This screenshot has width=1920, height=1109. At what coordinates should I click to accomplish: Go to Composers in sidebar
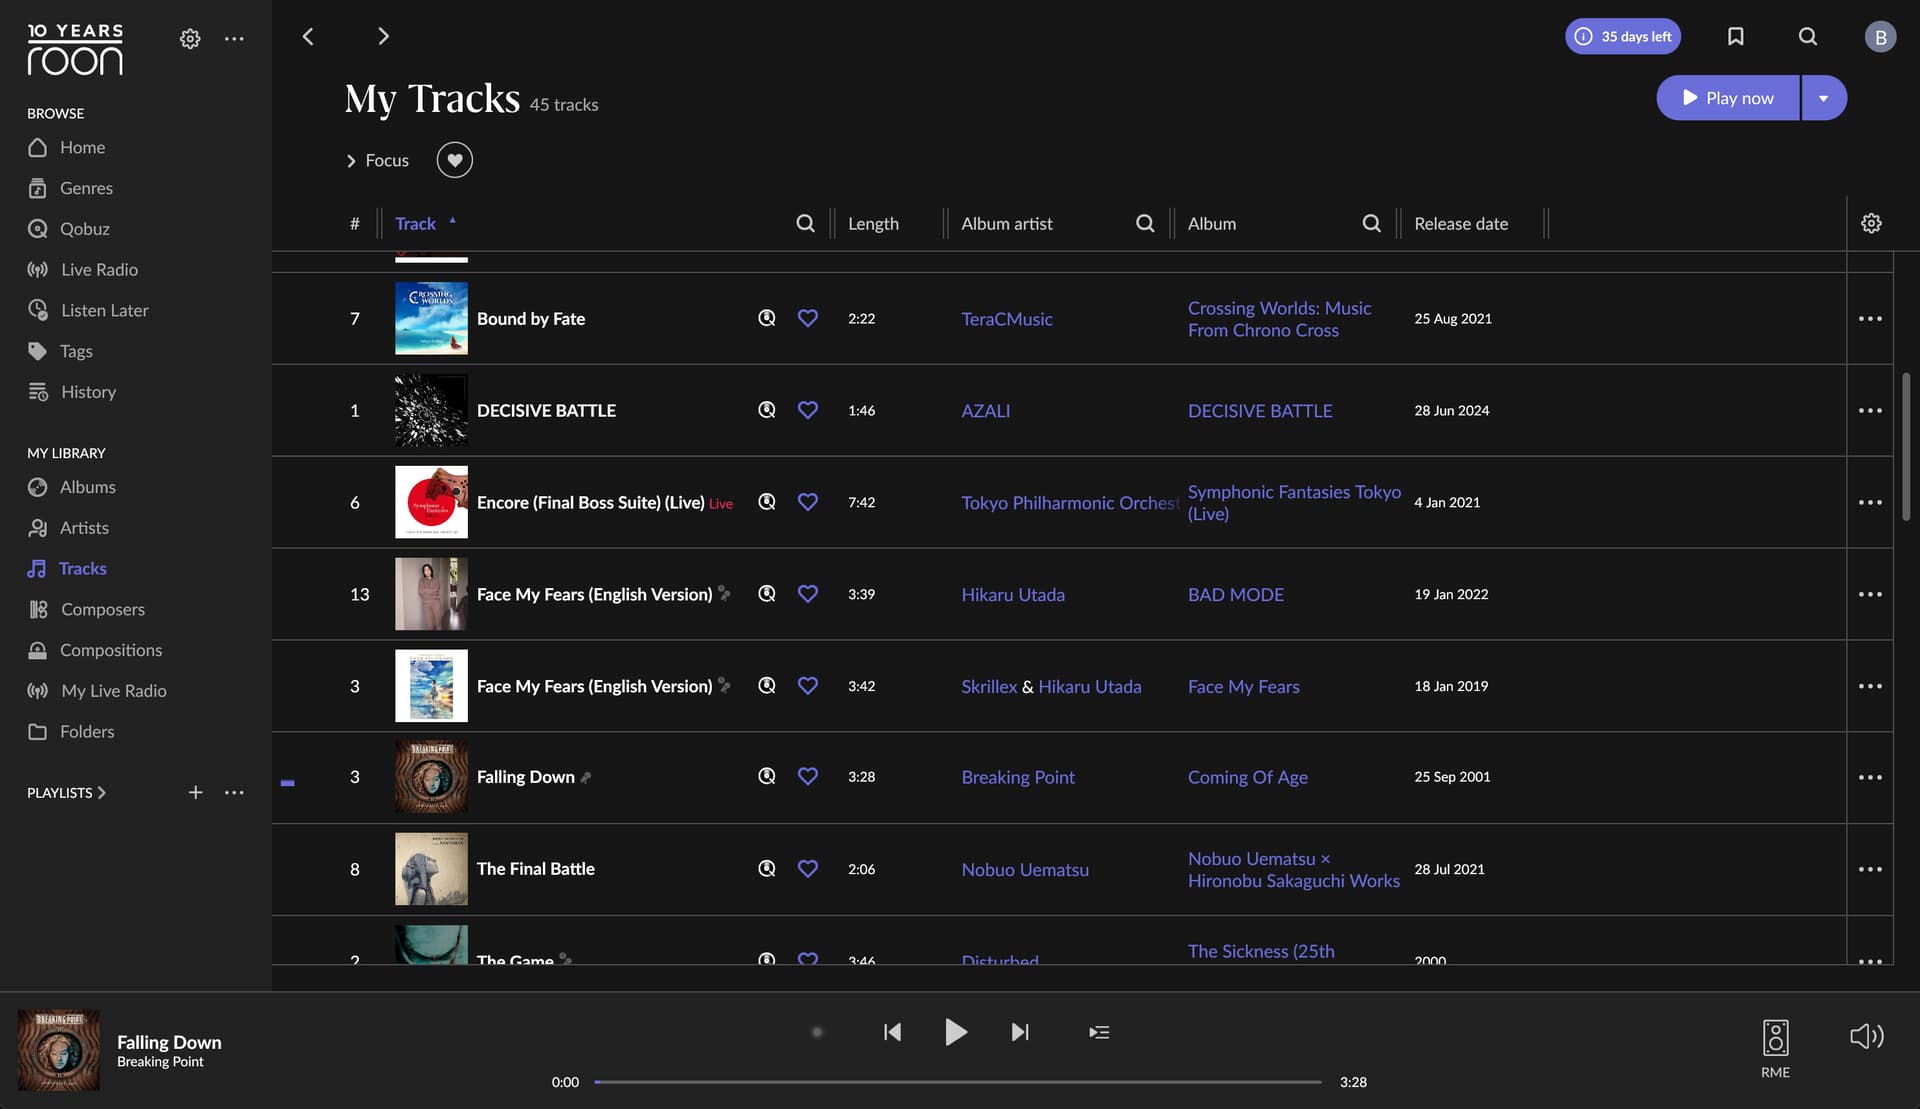tap(102, 609)
